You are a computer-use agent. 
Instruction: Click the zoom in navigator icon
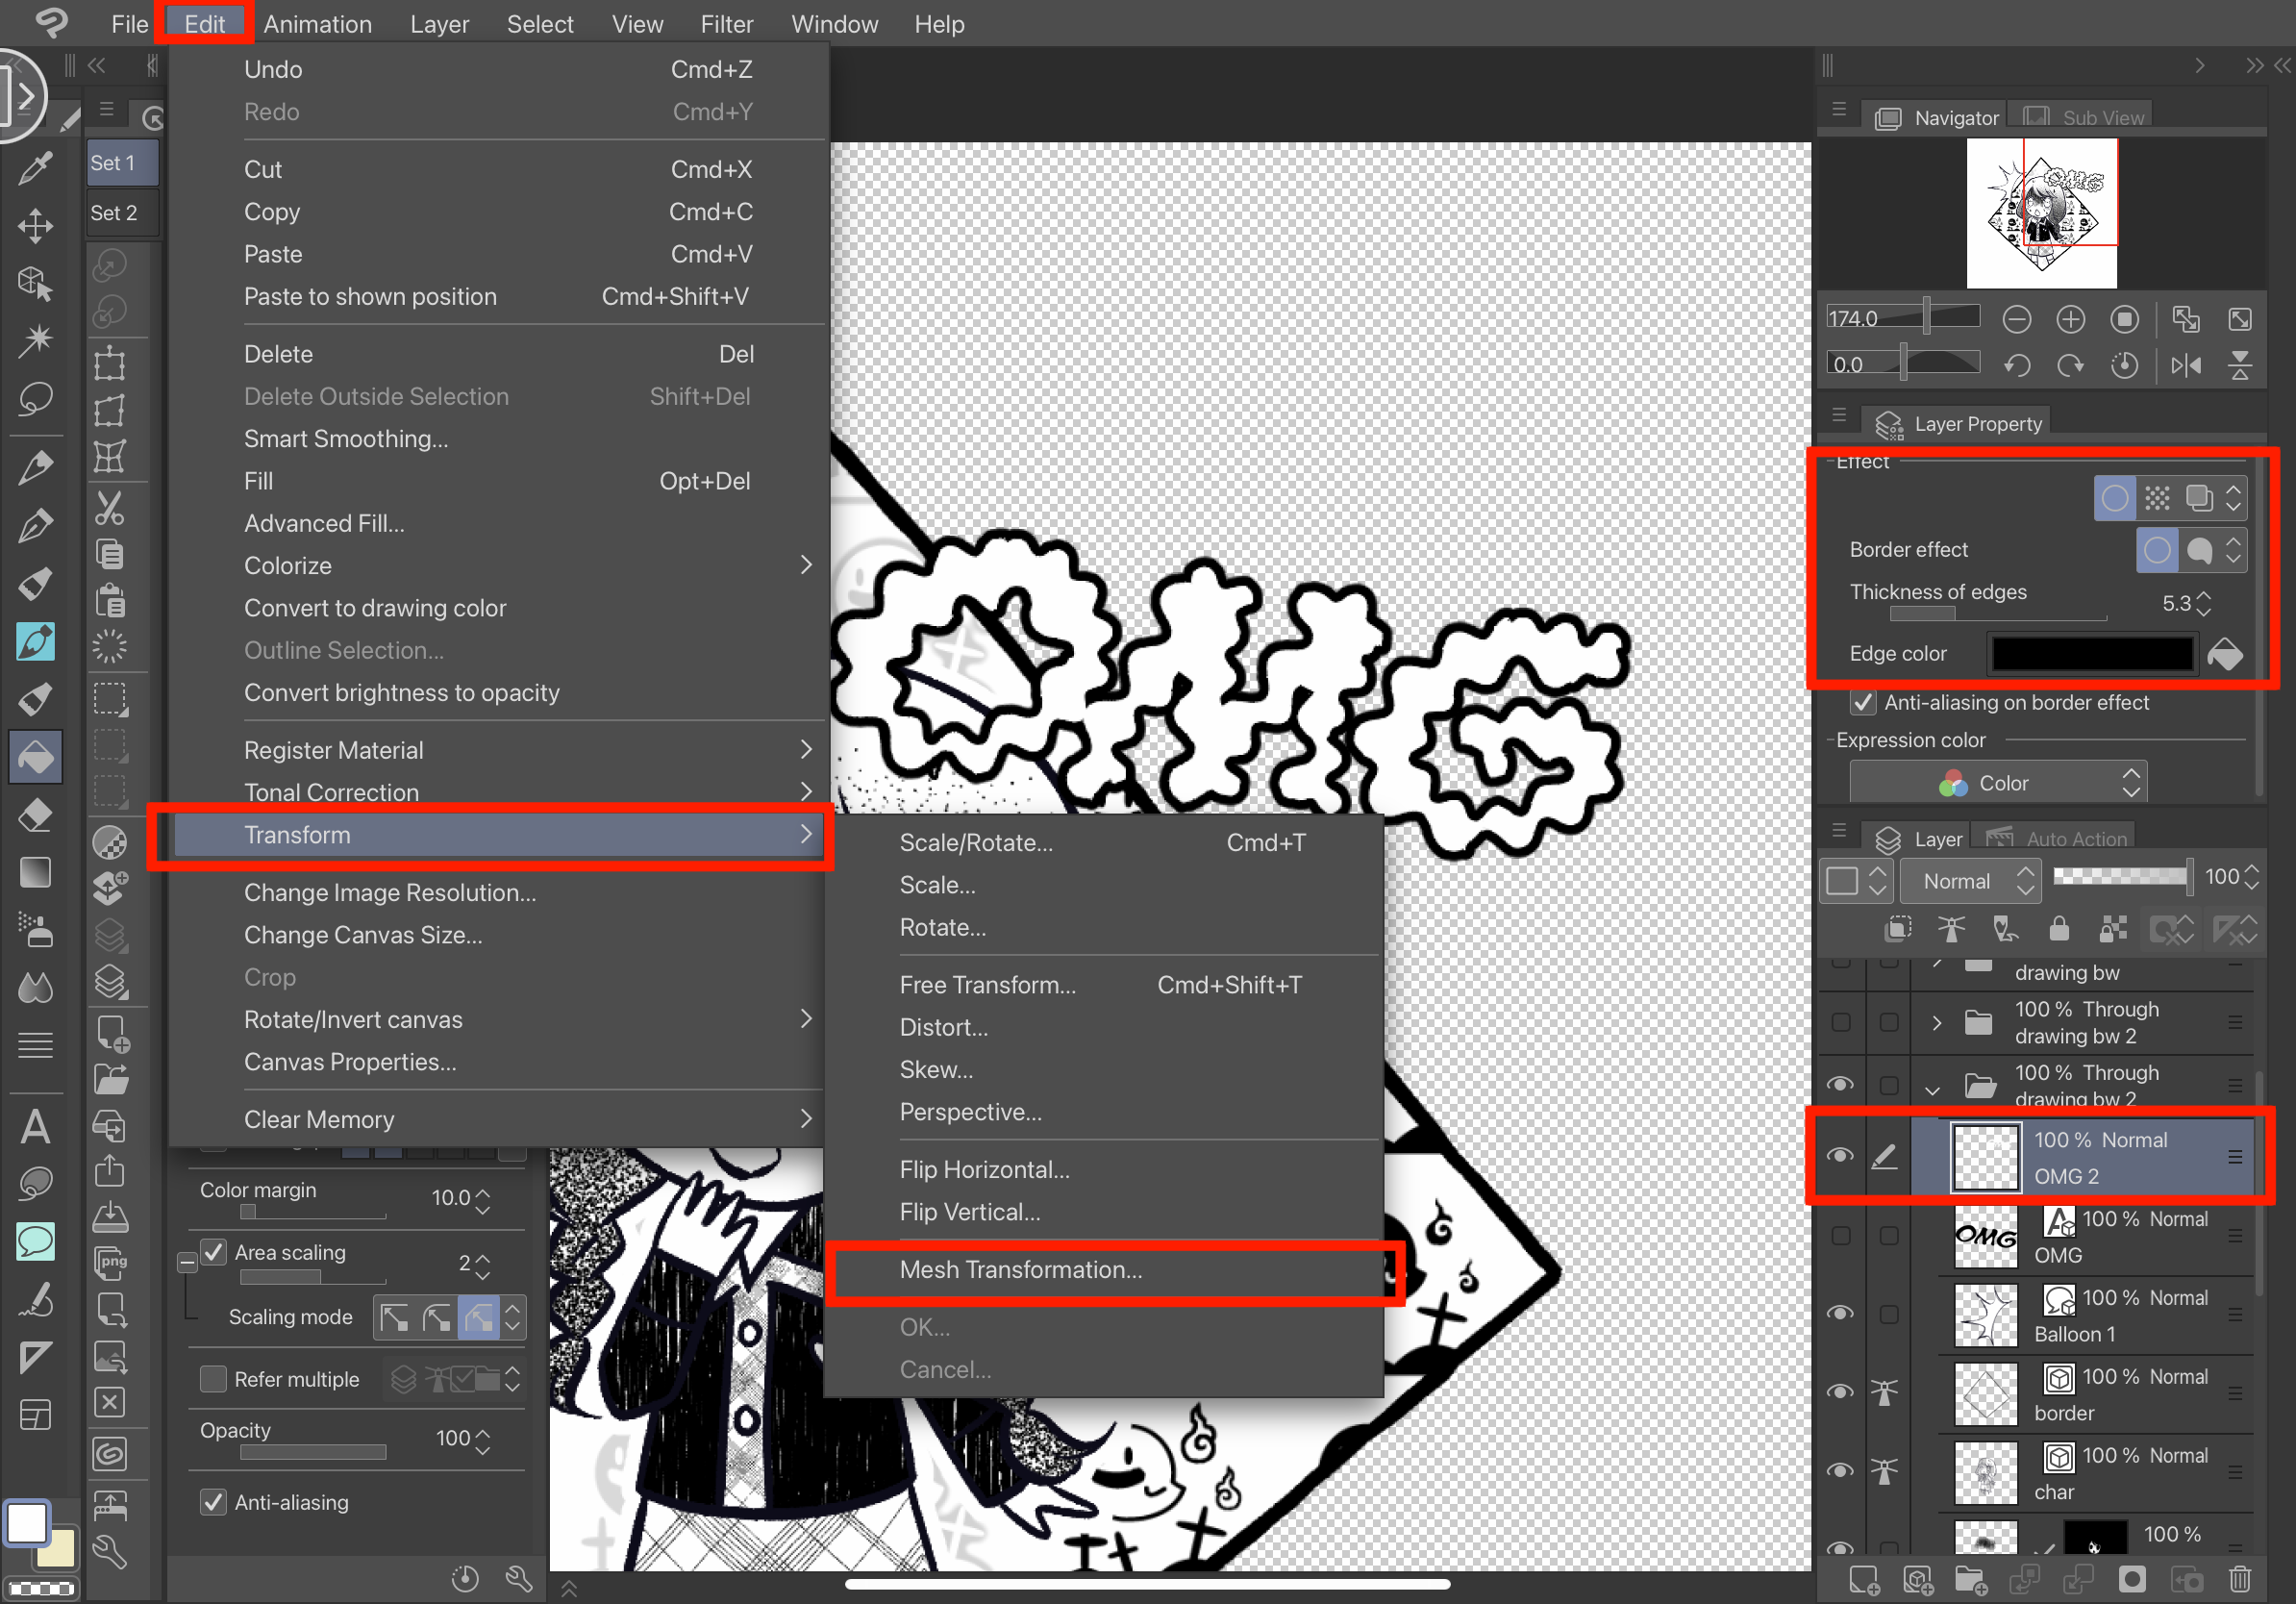pos(2070,319)
